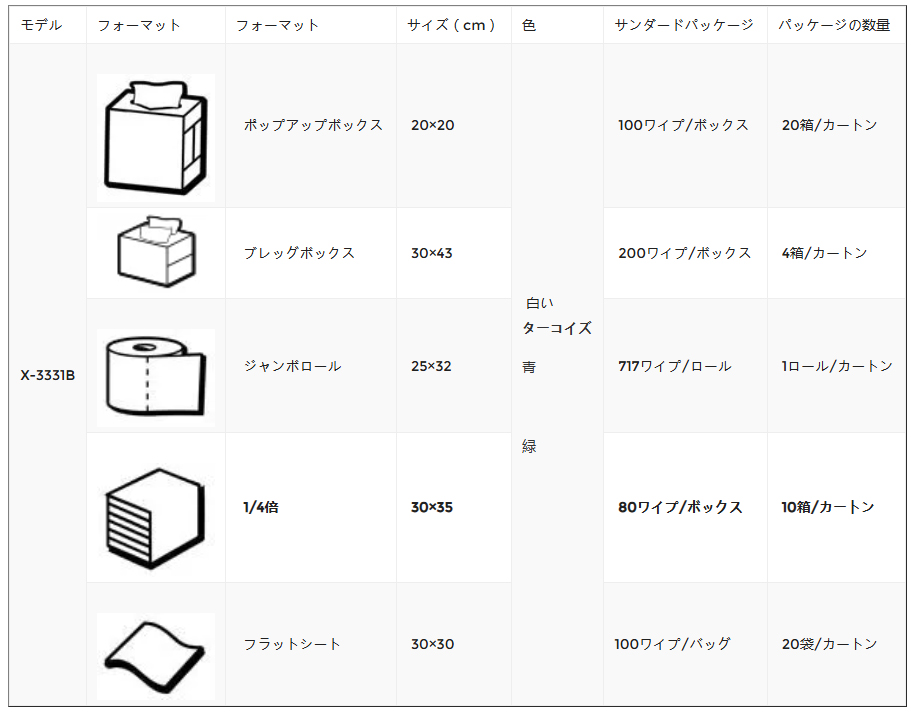911x715 pixels.
Task: Click the jumbo roll illustration
Action: [x=156, y=378]
